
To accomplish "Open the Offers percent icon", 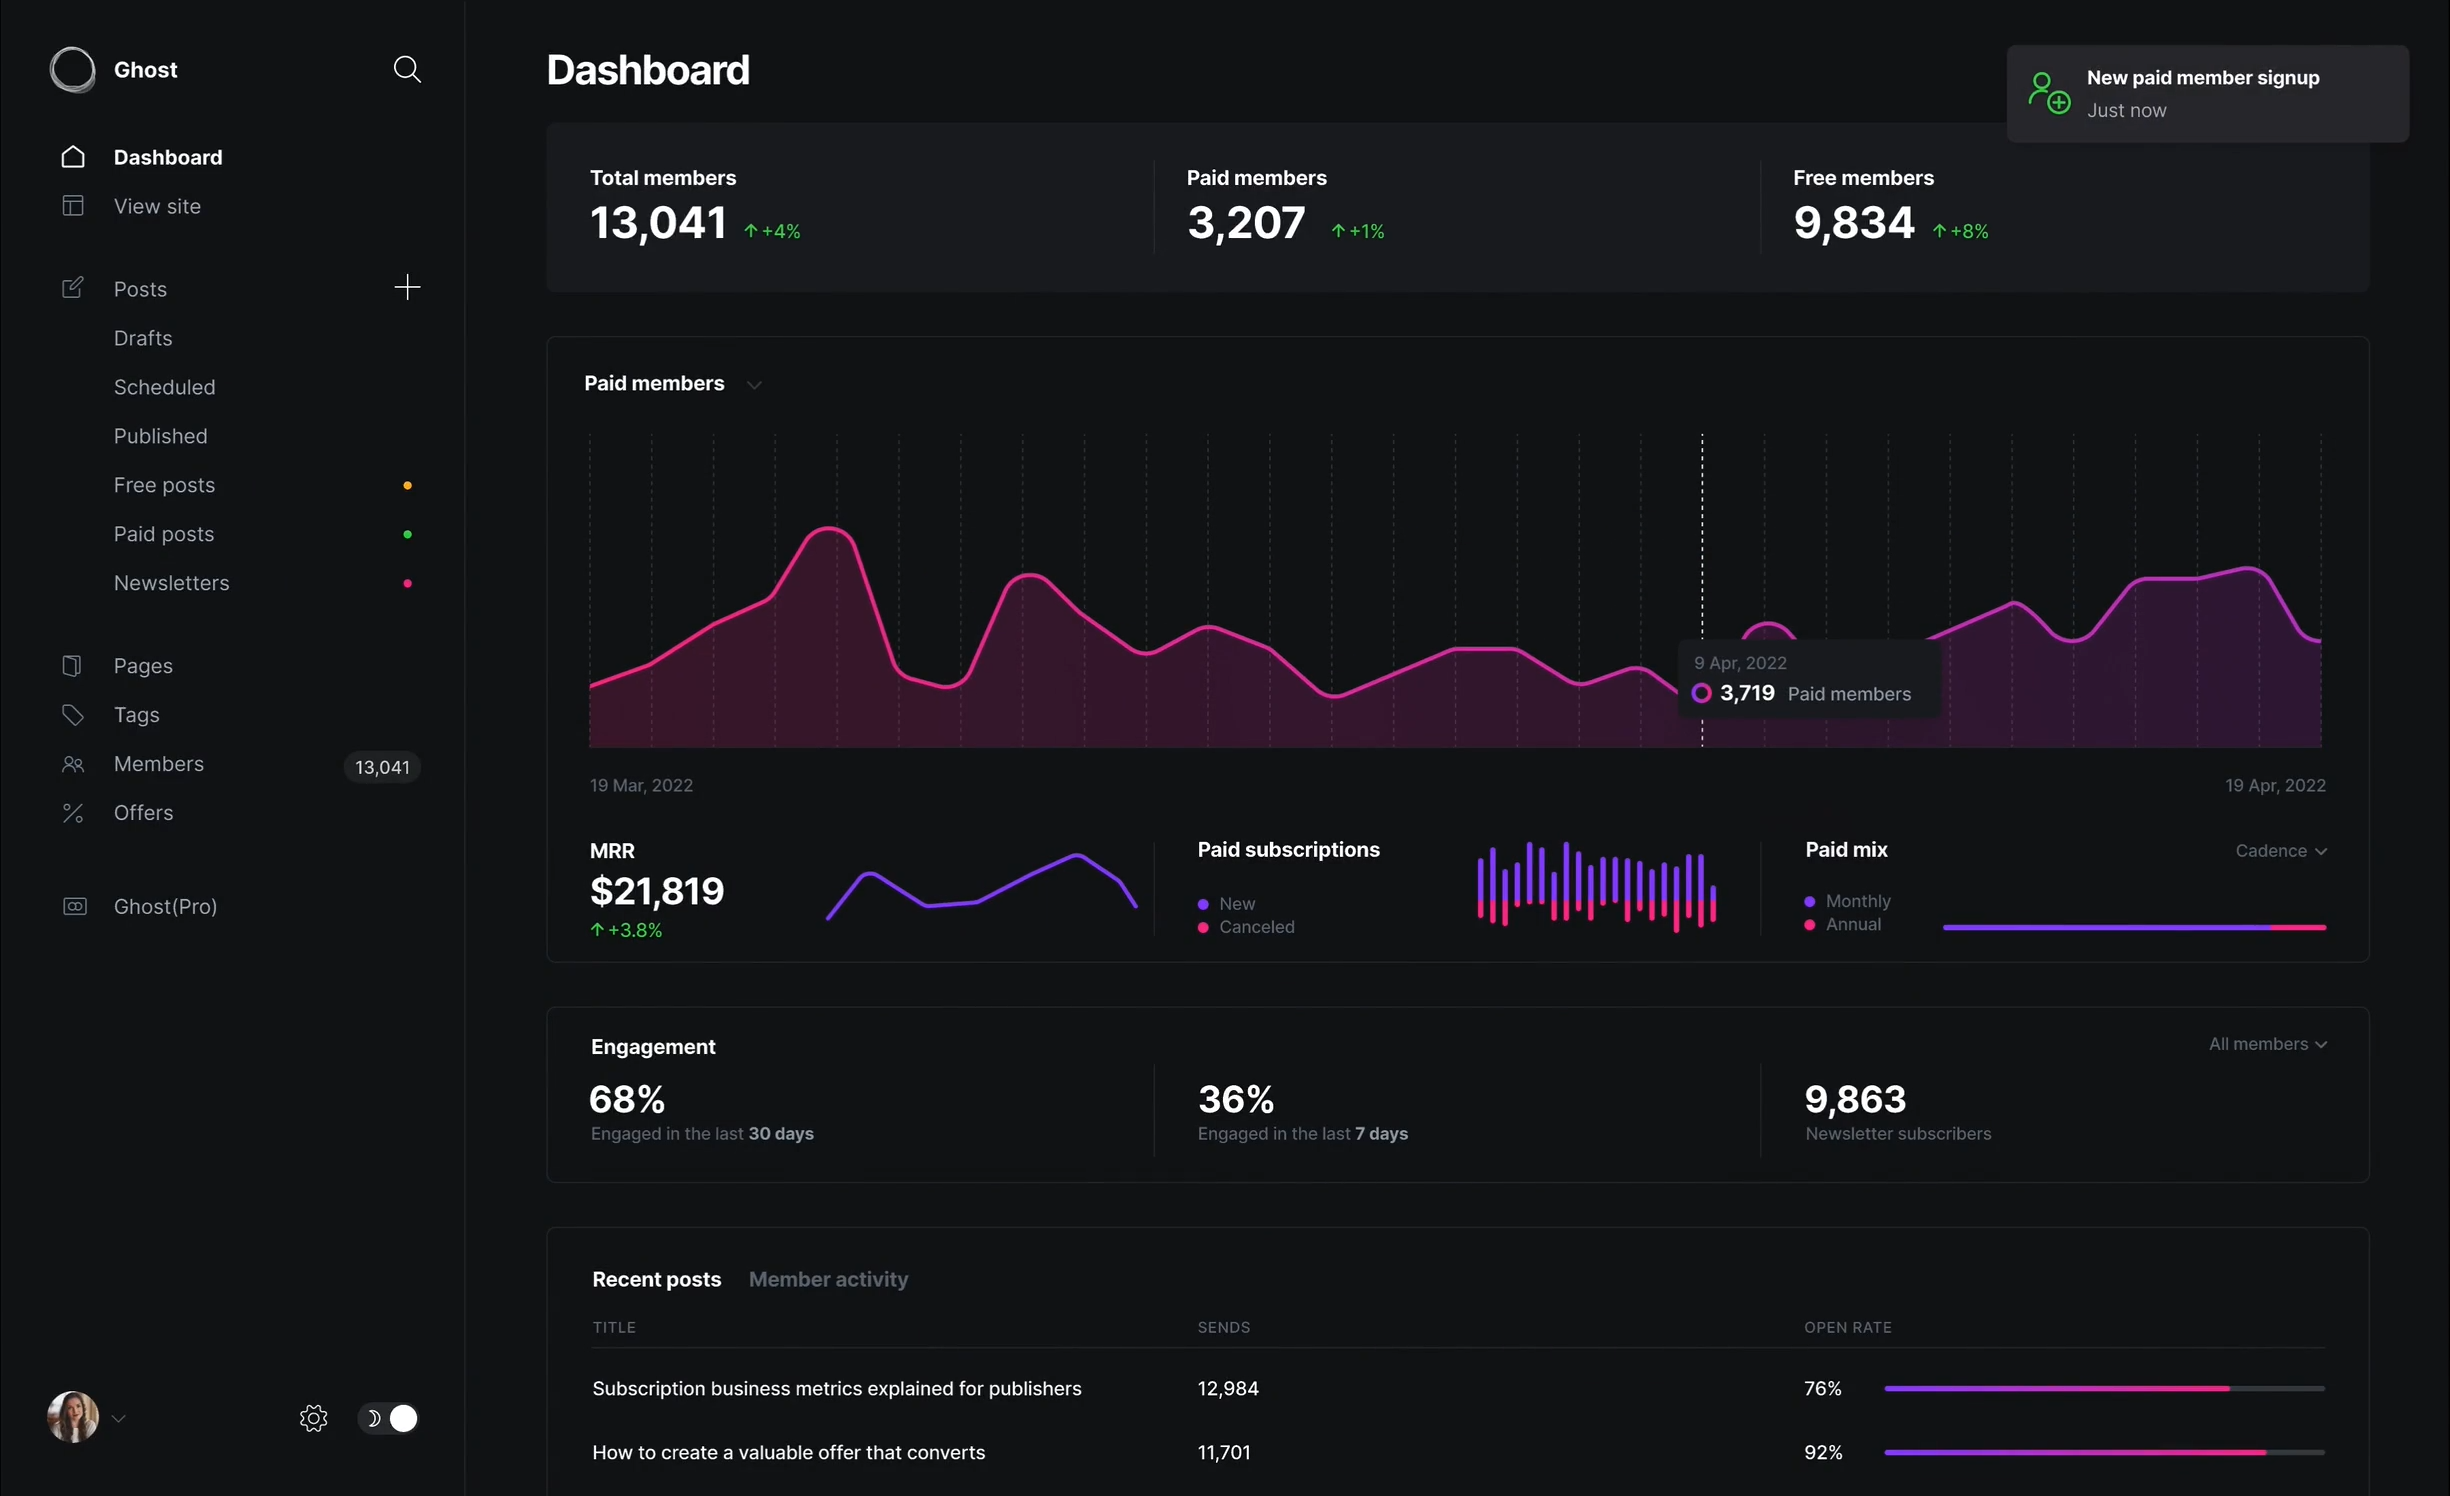I will click(x=71, y=812).
